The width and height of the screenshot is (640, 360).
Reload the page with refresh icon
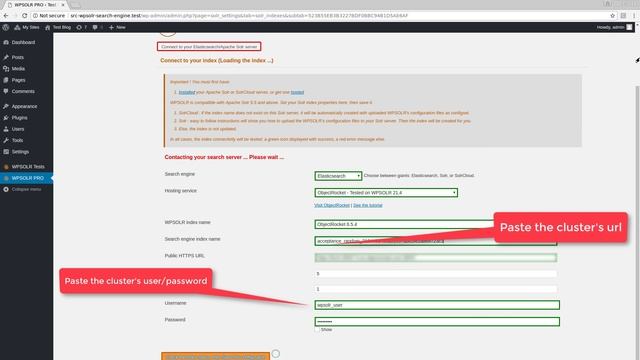point(24,16)
